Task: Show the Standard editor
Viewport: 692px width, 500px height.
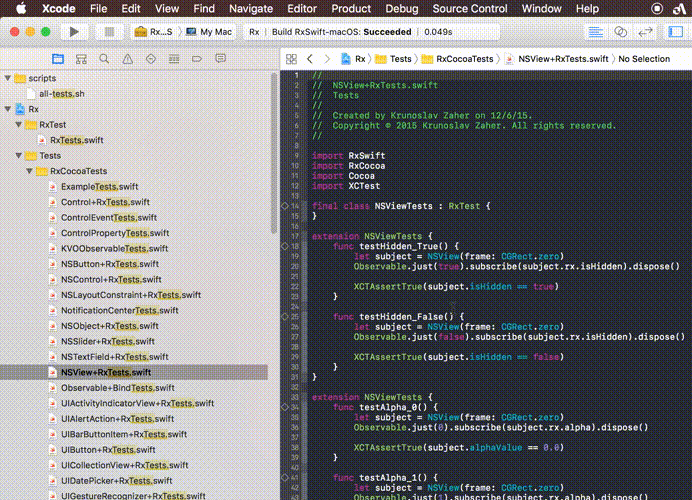Action: click(595, 32)
